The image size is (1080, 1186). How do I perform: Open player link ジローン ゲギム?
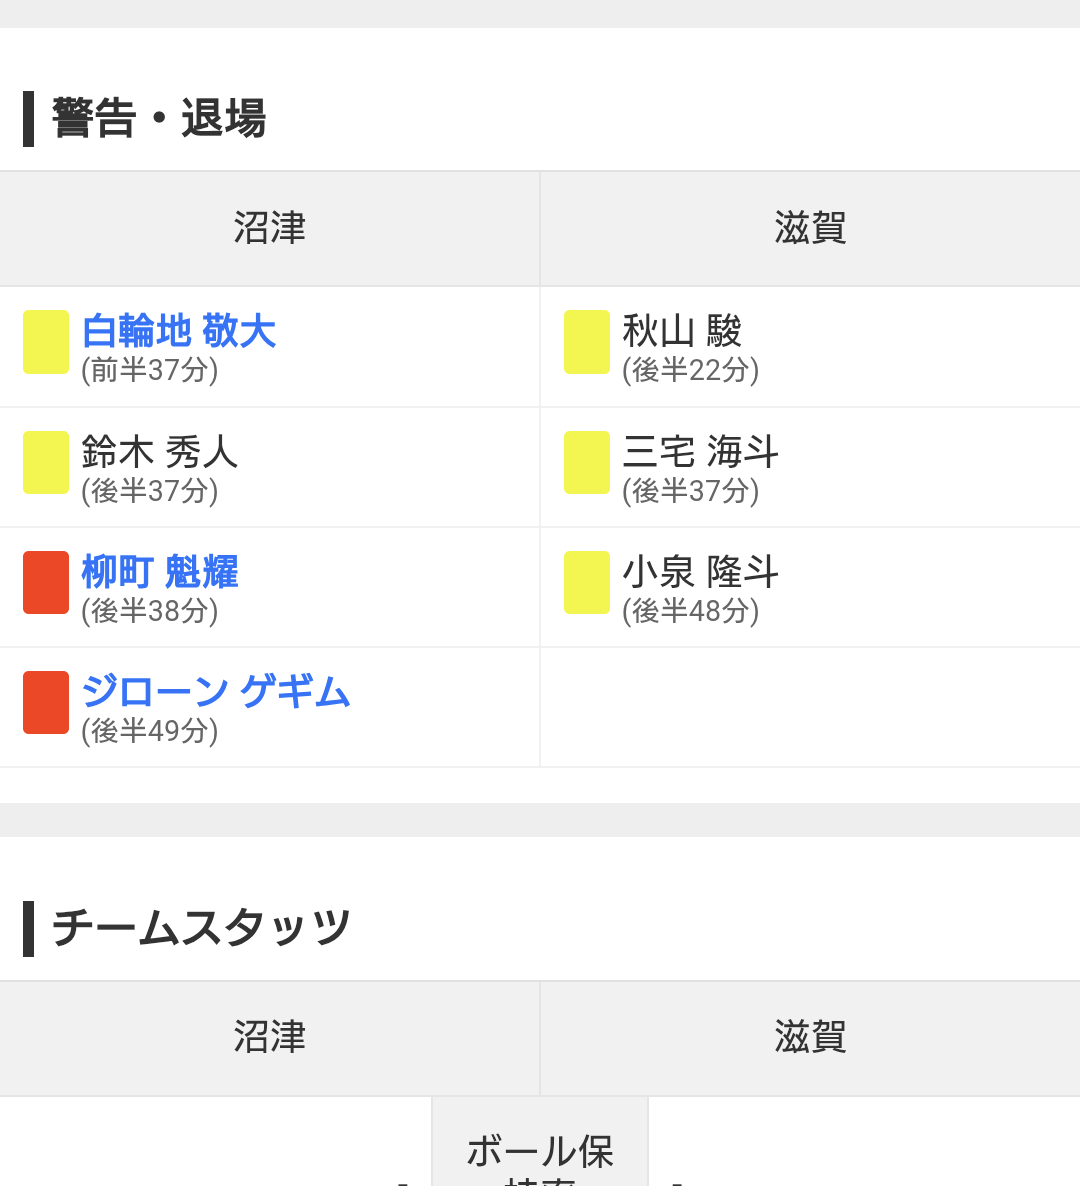(216, 692)
